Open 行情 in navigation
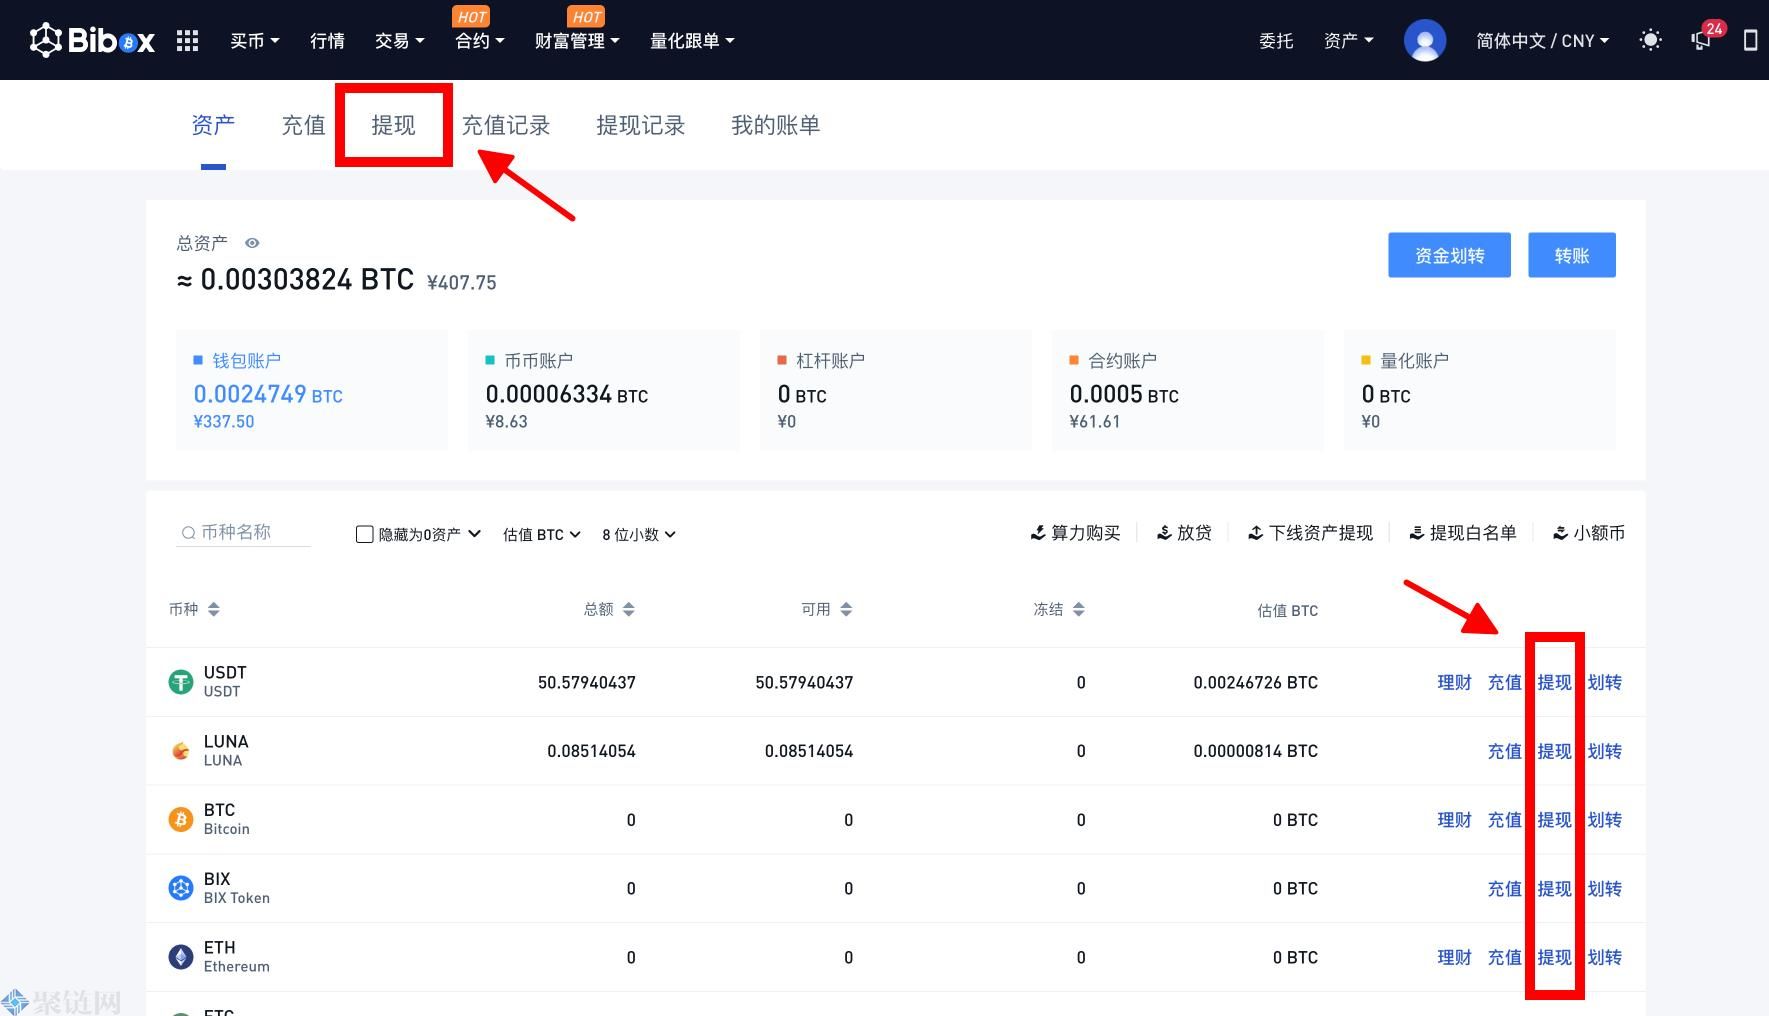 pos(327,41)
